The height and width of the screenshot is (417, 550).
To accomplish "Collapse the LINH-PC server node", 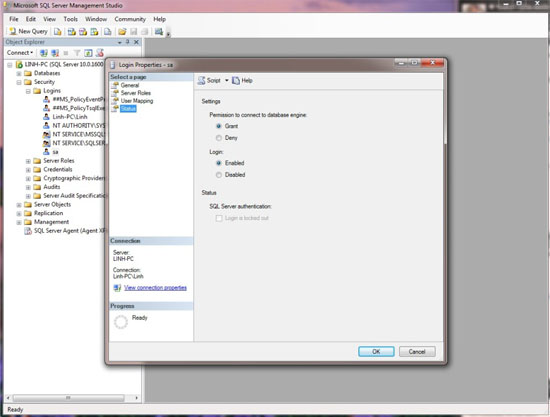I will 10,65.
